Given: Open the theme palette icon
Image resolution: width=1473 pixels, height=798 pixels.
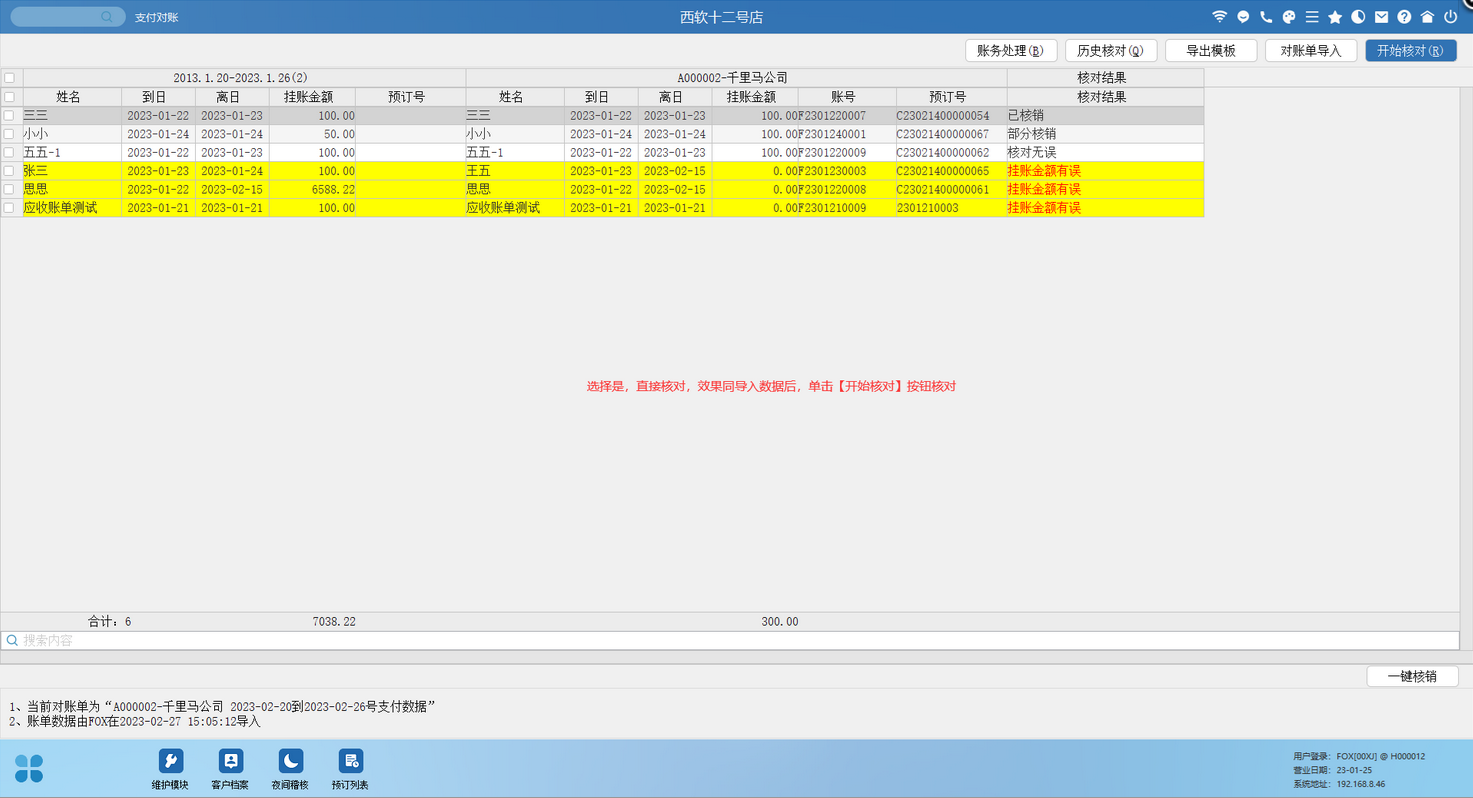Looking at the screenshot, I should [x=1289, y=17].
